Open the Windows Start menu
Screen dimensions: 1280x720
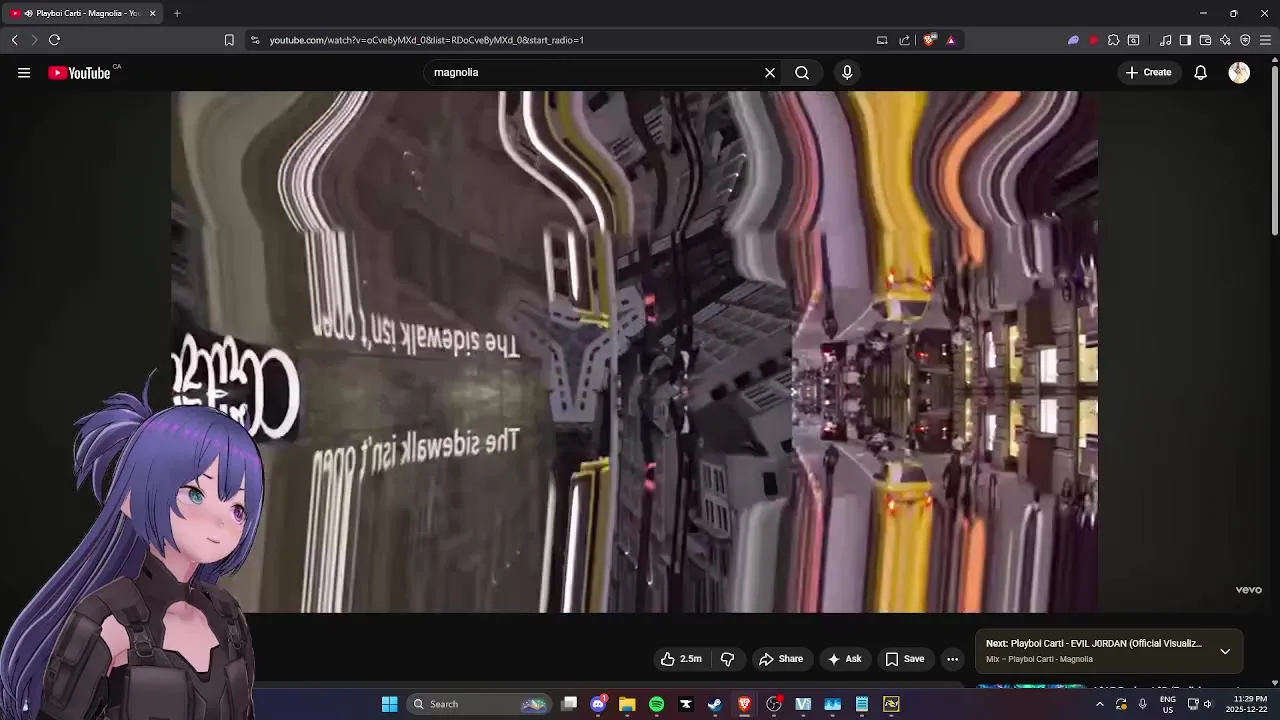[x=390, y=704]
